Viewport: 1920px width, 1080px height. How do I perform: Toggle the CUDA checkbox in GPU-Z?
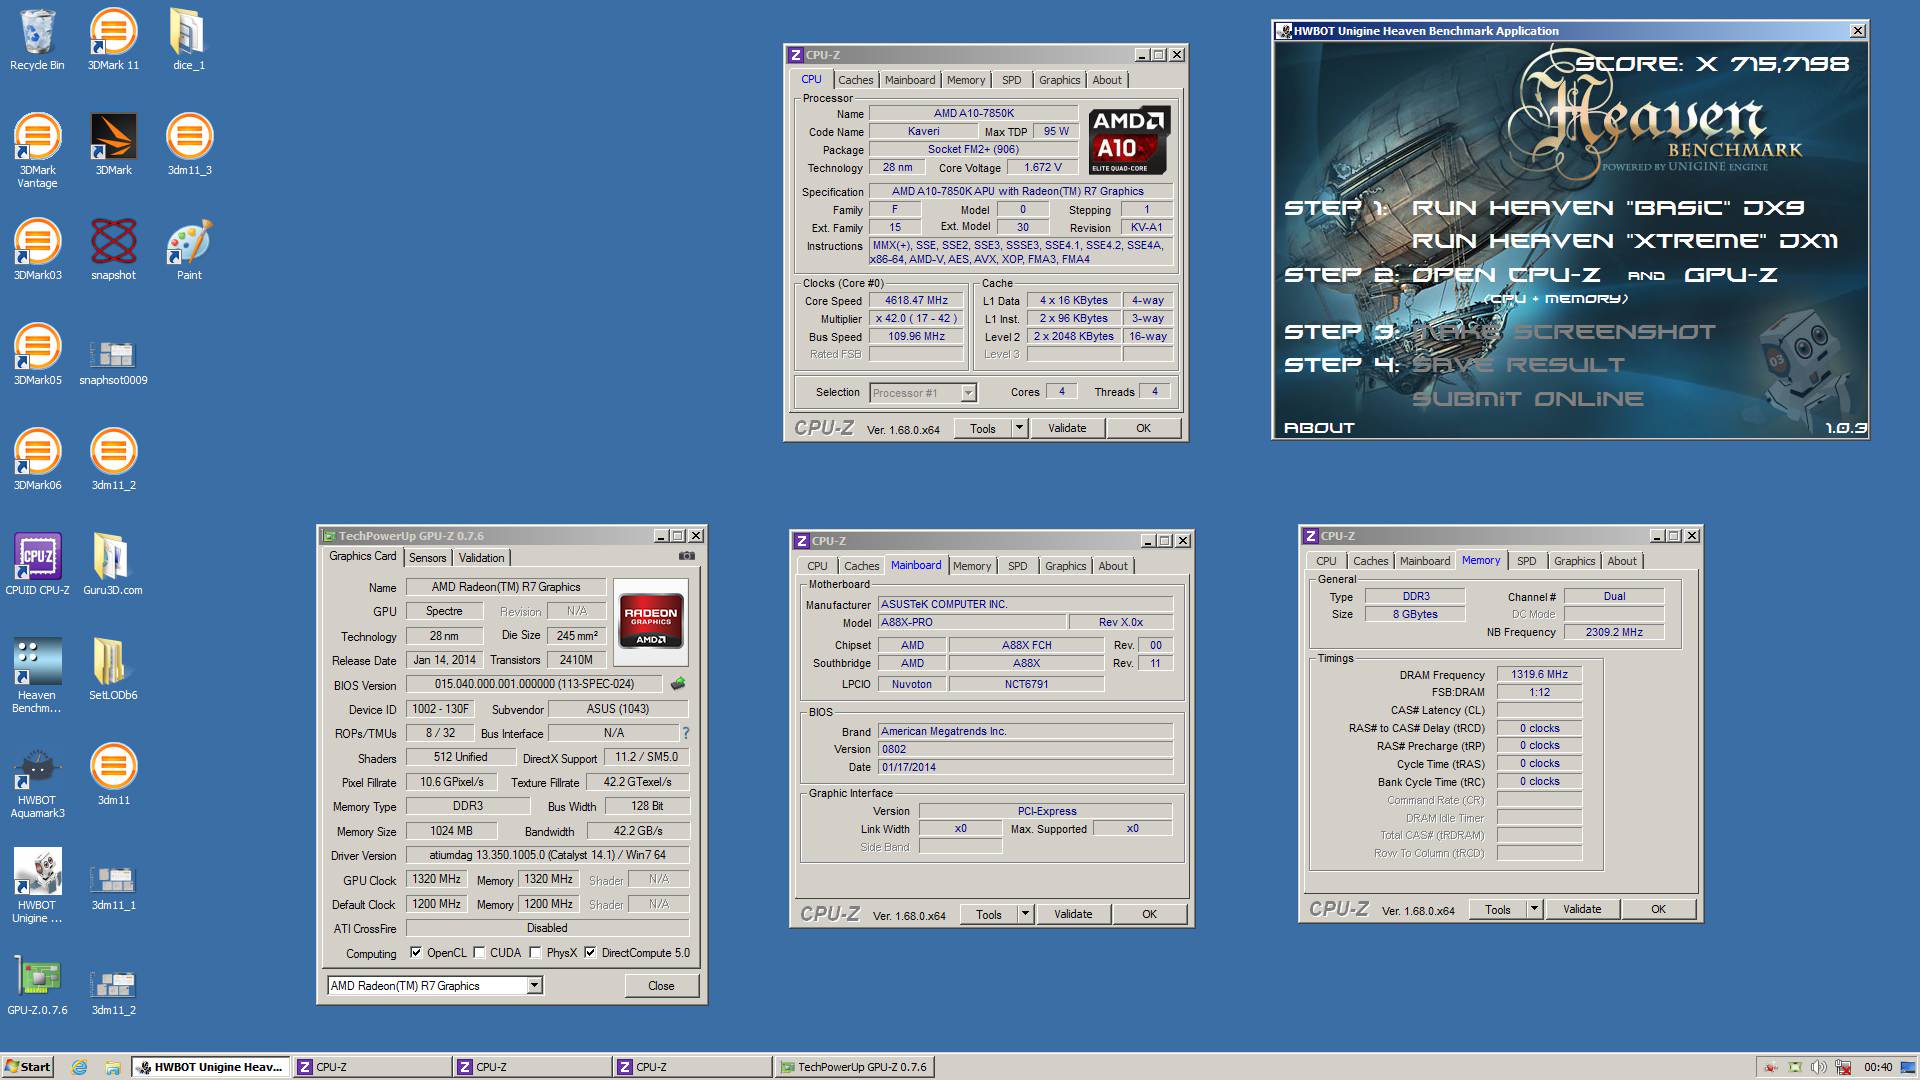pos(479,953)
